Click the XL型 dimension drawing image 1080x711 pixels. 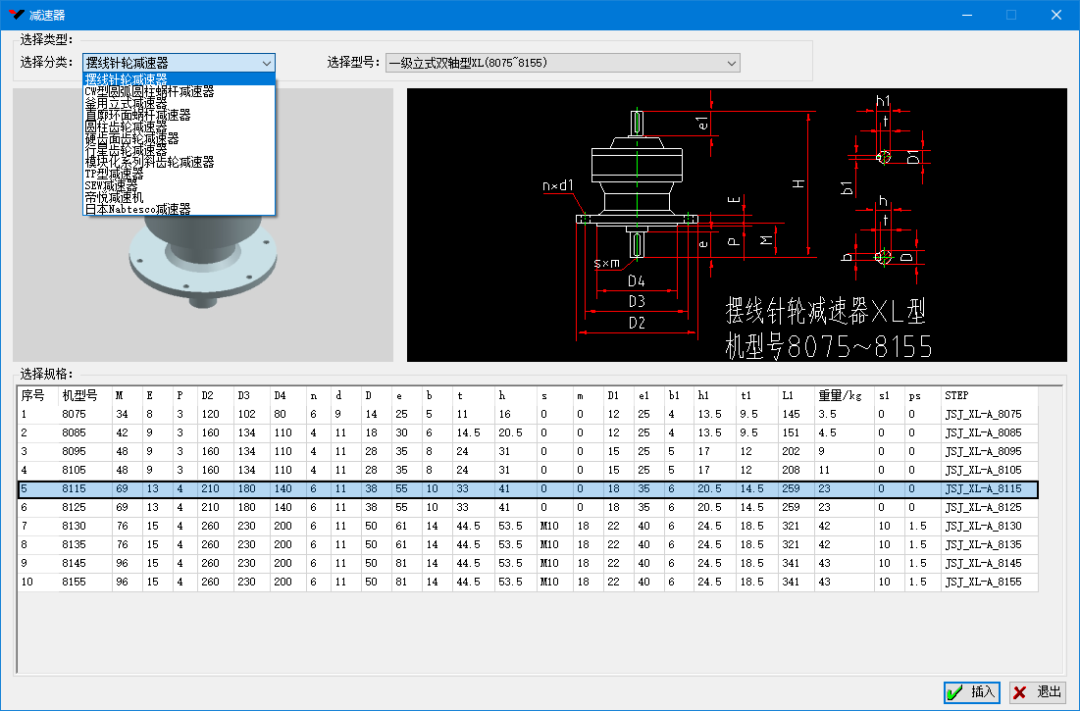pyautogui.click(x=737, y=225)
